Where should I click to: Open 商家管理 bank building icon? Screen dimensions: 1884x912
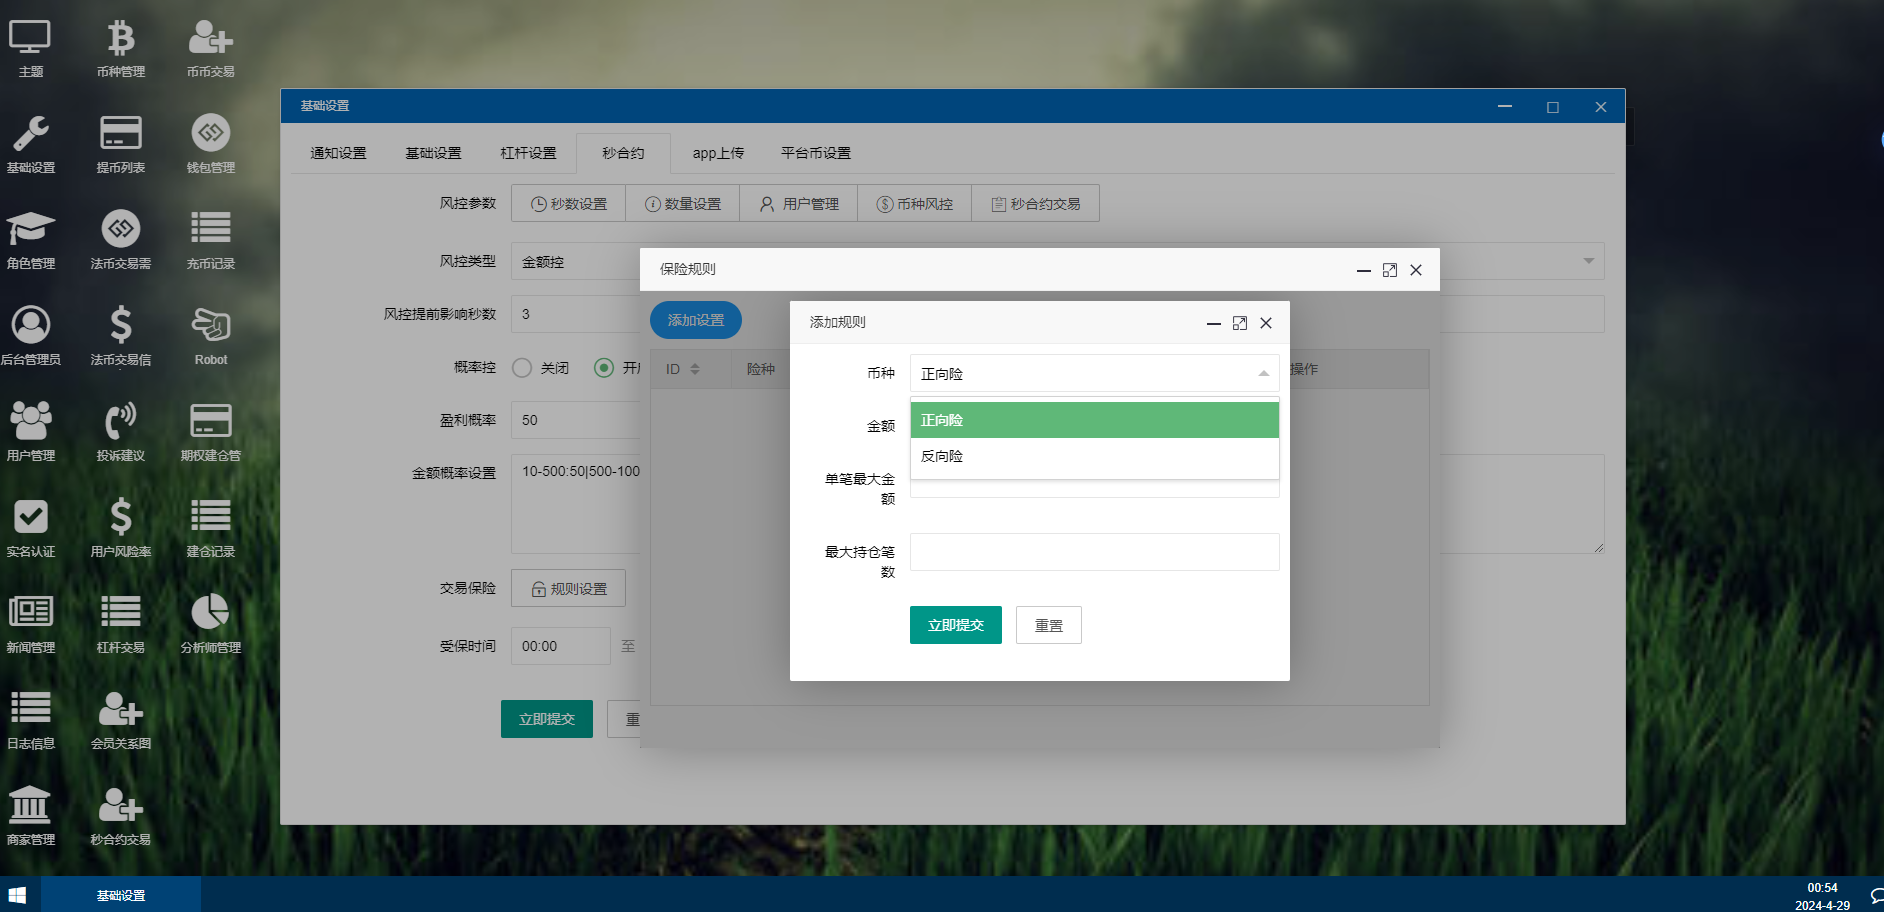[31, 815]
